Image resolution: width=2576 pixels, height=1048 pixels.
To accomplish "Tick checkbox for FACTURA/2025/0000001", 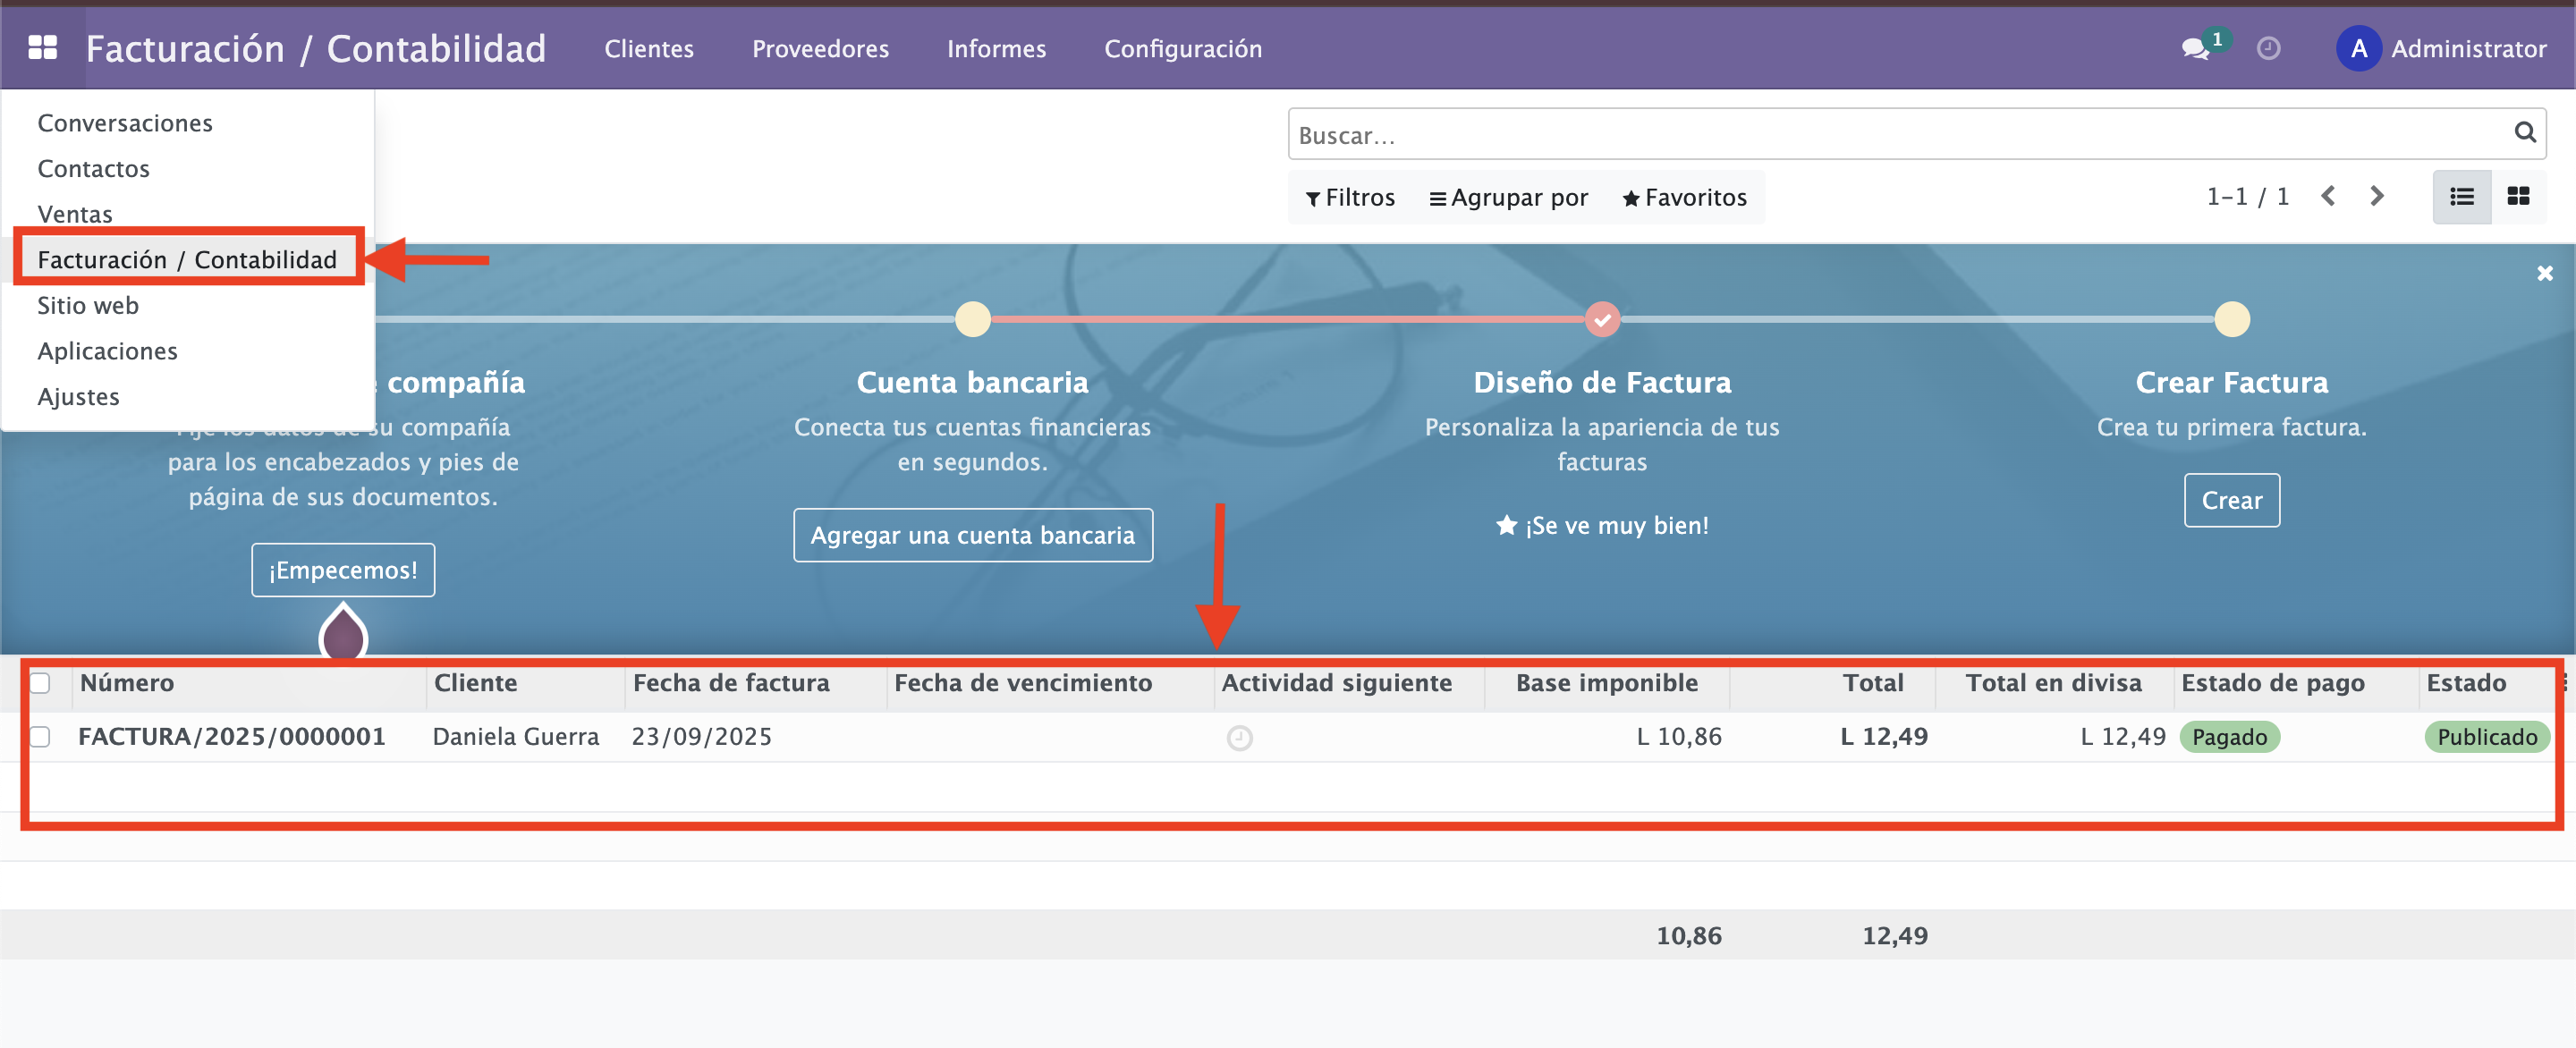I will point(40,737).
